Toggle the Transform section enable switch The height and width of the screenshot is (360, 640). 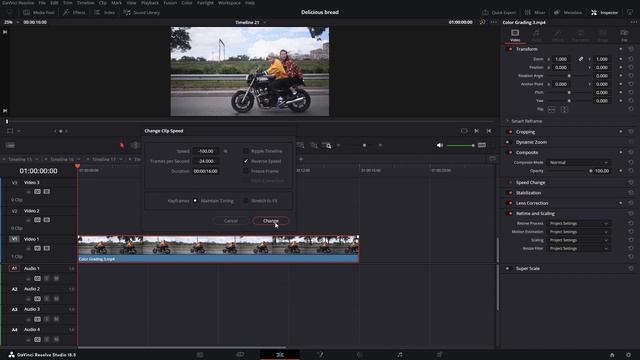point(509,49)
